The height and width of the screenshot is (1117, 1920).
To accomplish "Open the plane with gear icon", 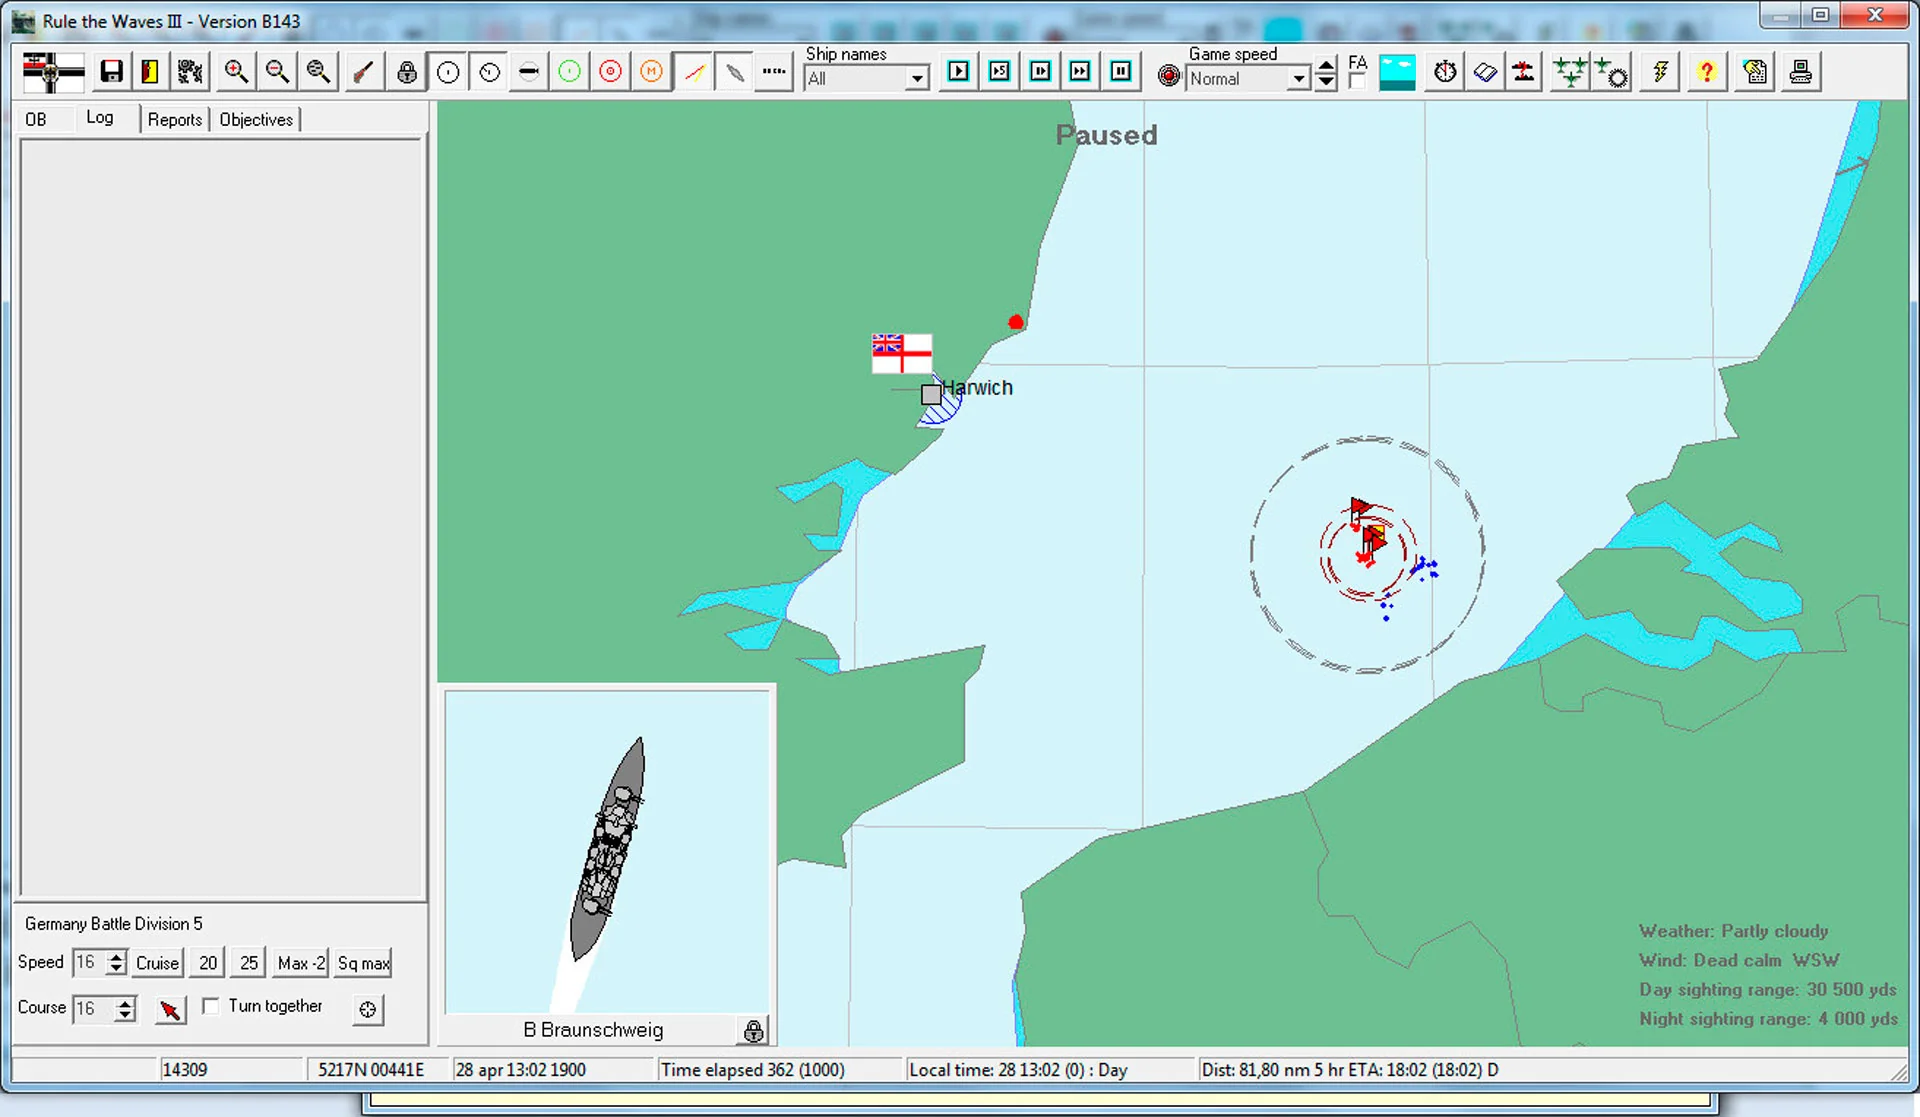I will [x=1612, y=72].
